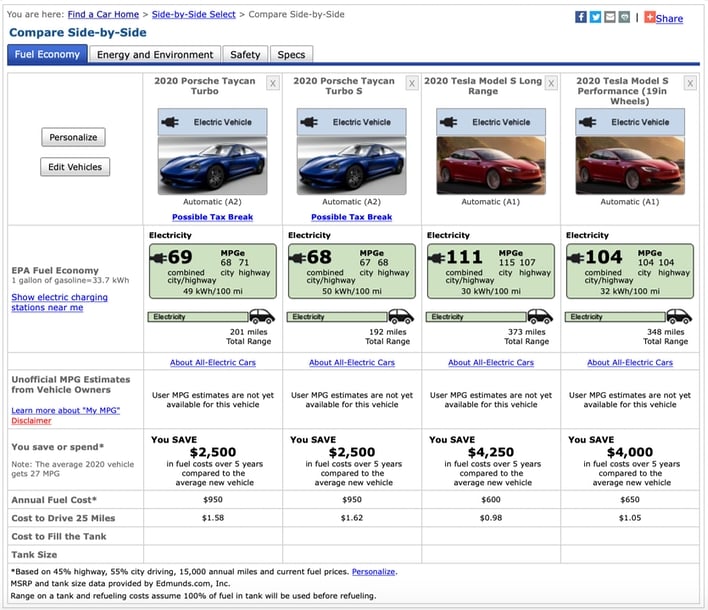708x610 pixels.
Task: Click plug icon next to 104 MPGe
Action: pos(576,258)
